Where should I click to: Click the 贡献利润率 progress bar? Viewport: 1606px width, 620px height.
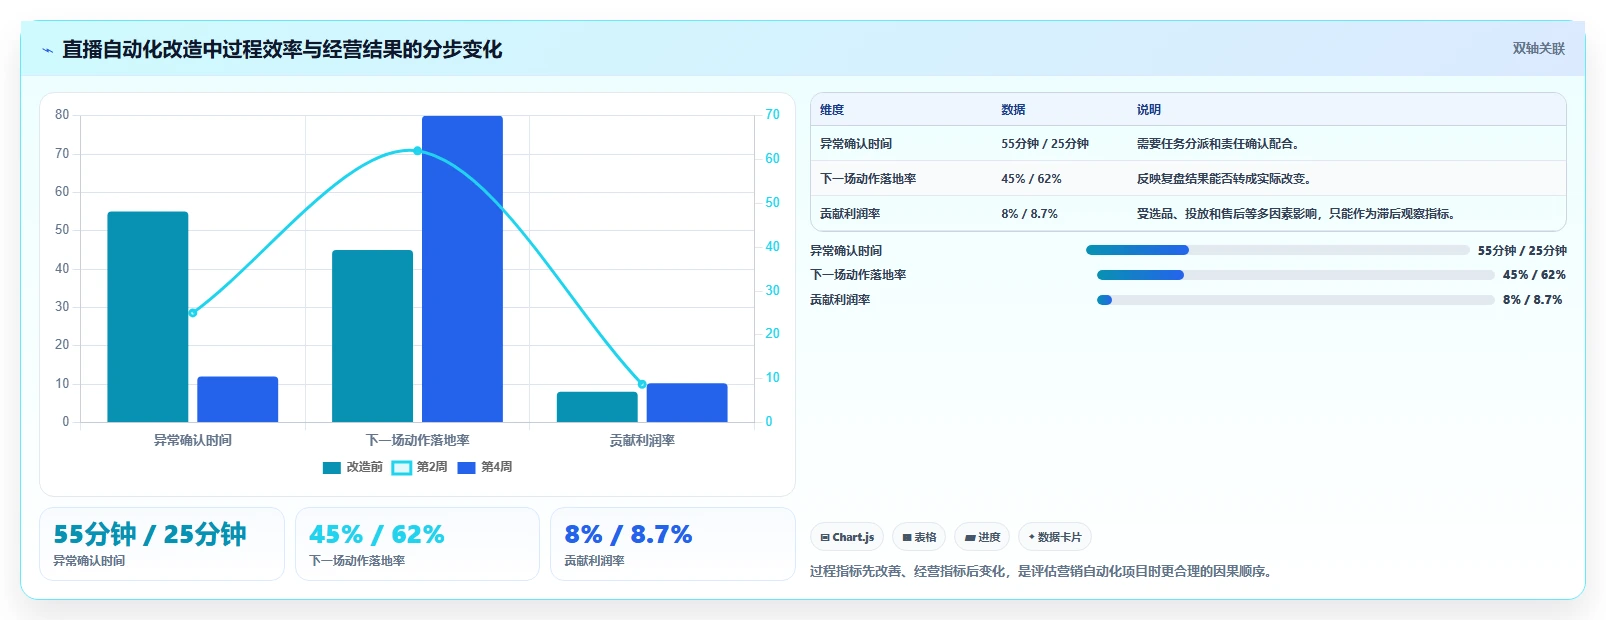(x=1296, y=300)
